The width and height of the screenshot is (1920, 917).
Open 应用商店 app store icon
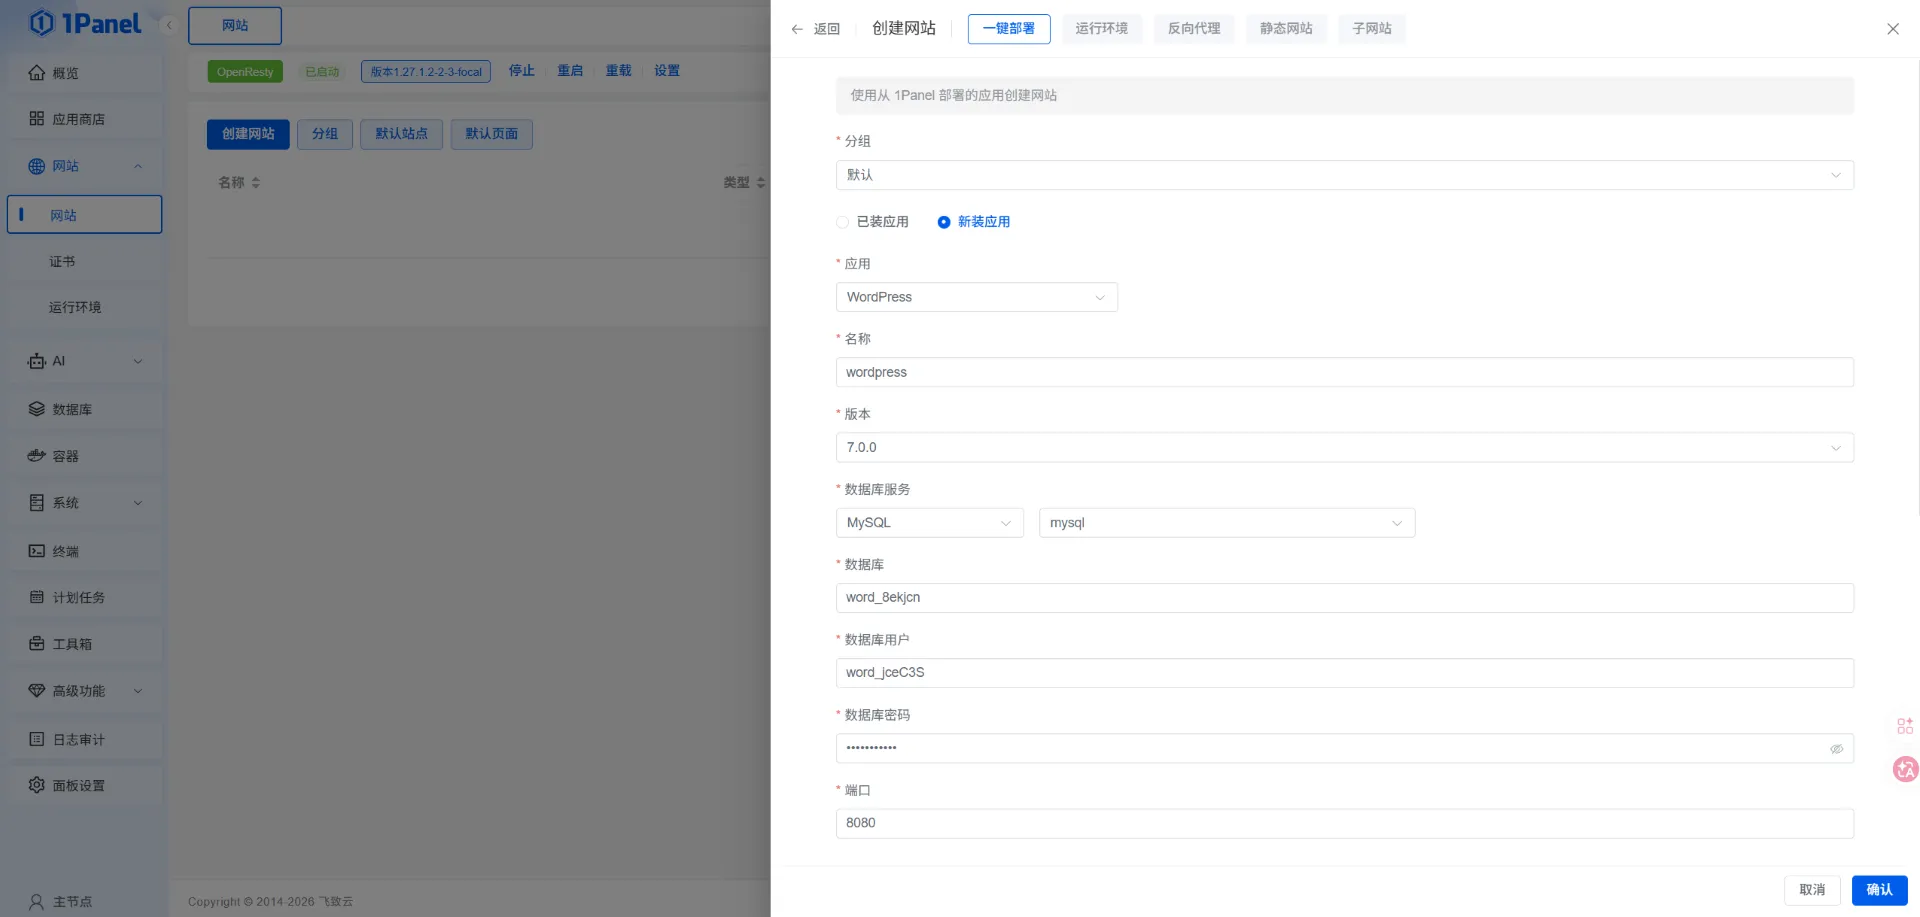tap(37, 119)
